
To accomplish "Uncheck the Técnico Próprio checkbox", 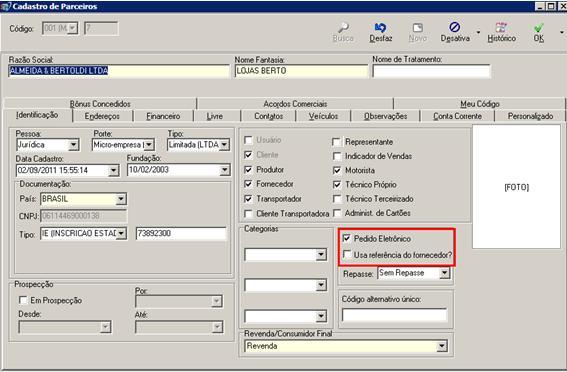I will click(337, 185).
